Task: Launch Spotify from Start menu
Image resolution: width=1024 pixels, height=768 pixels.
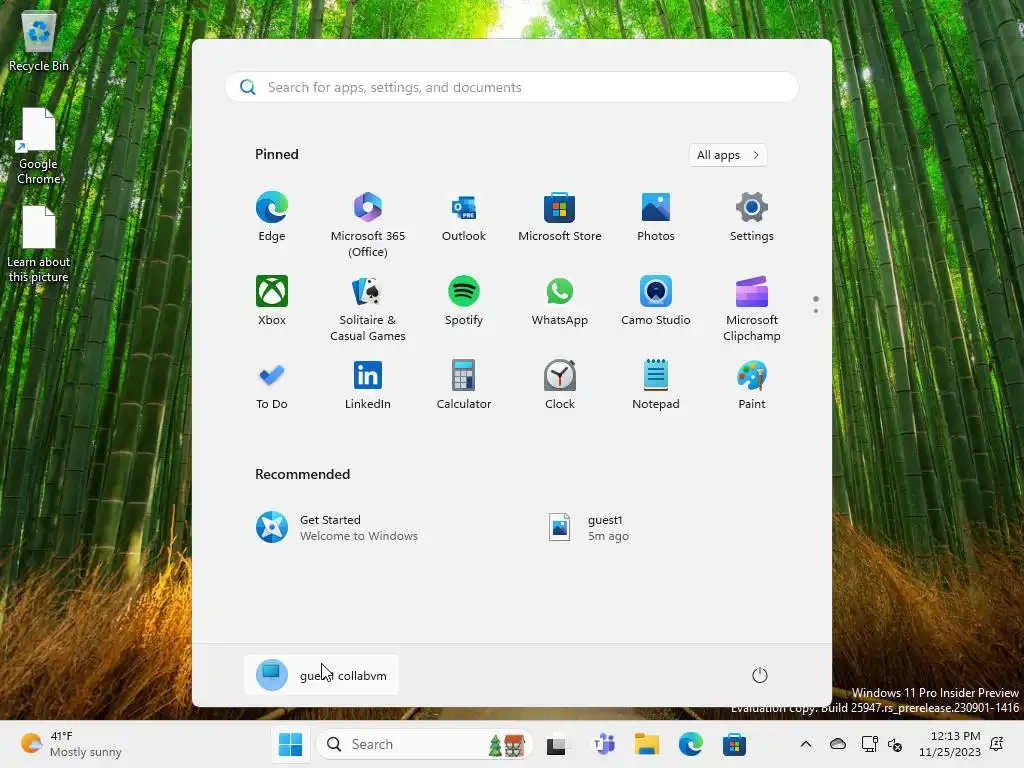Action: coord(464,301)
